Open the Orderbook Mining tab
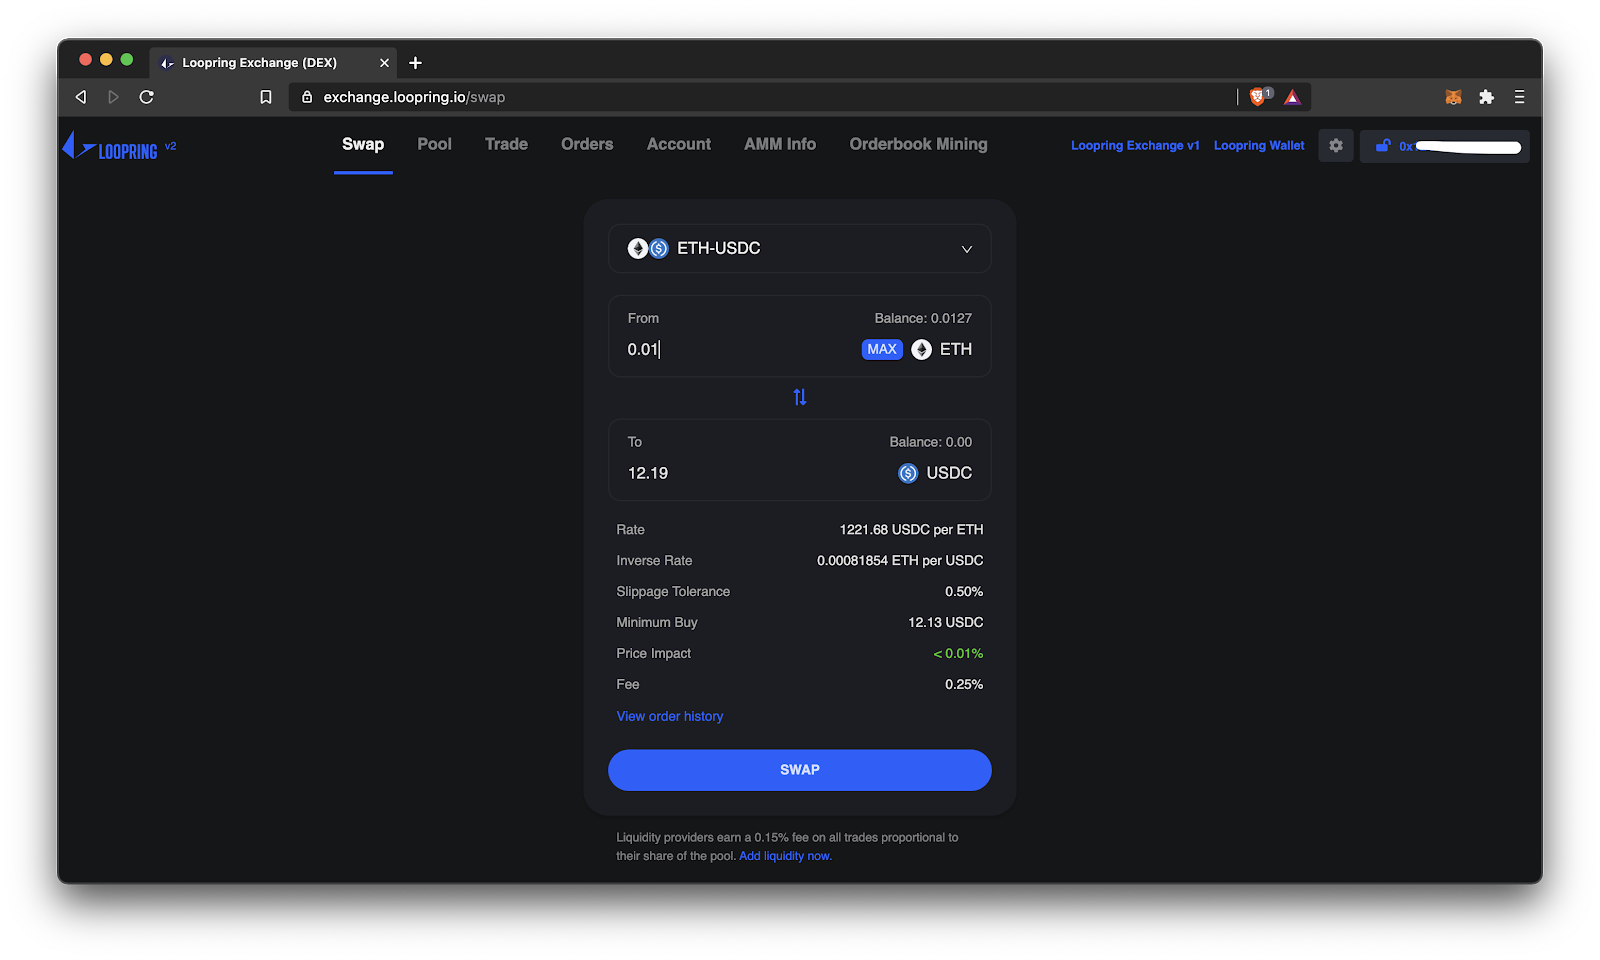This screenshot has width=1600, height=960. pyautogui.click(x=918, y=144)
